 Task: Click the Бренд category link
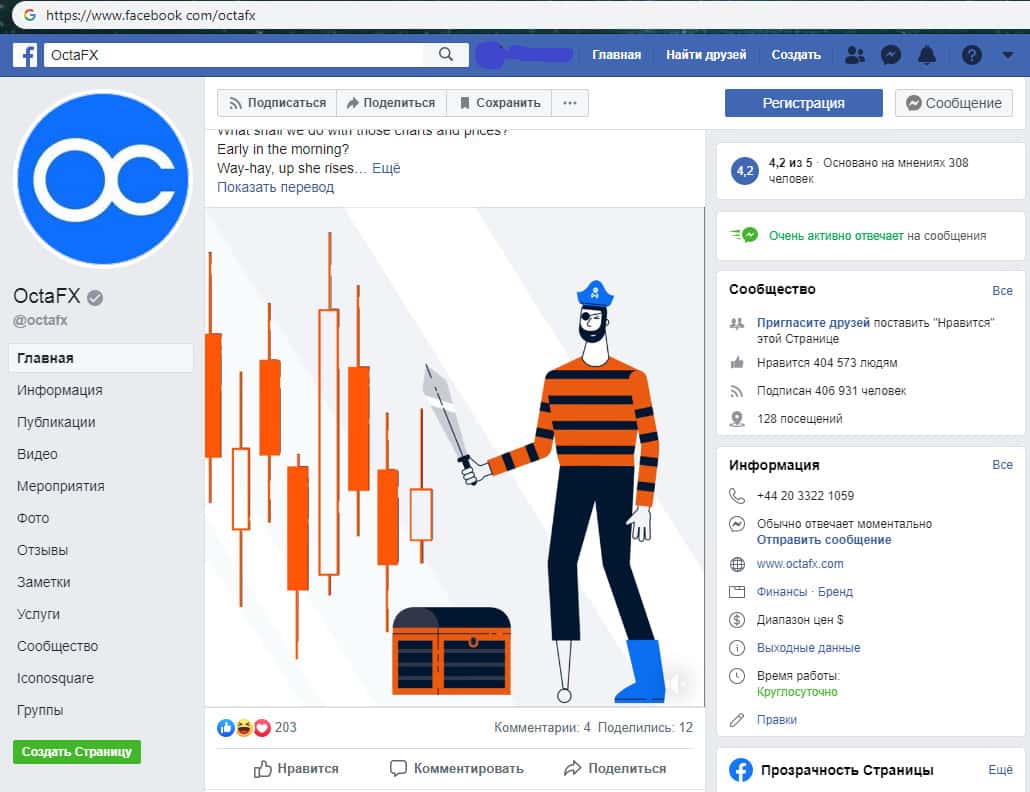[x=835, y=592]
